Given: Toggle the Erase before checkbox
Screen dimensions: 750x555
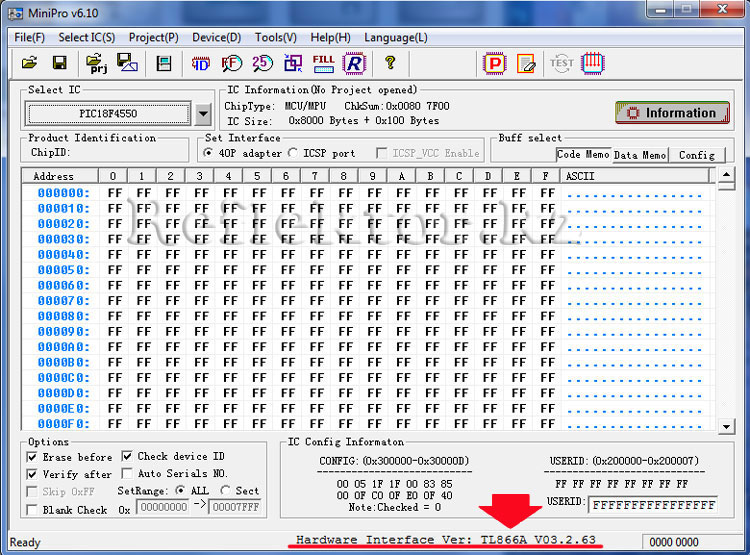Looking at the screenshot, I should pyautogui.click(x=32, y=457).
